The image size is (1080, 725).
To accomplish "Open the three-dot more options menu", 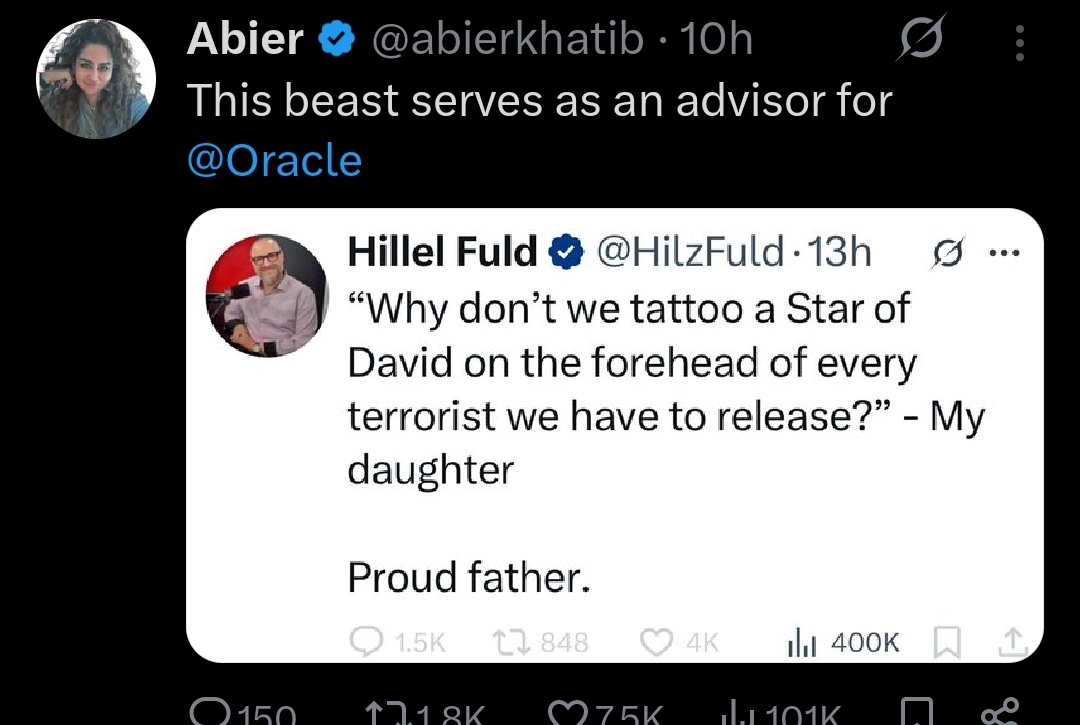I will [1019, 42].
